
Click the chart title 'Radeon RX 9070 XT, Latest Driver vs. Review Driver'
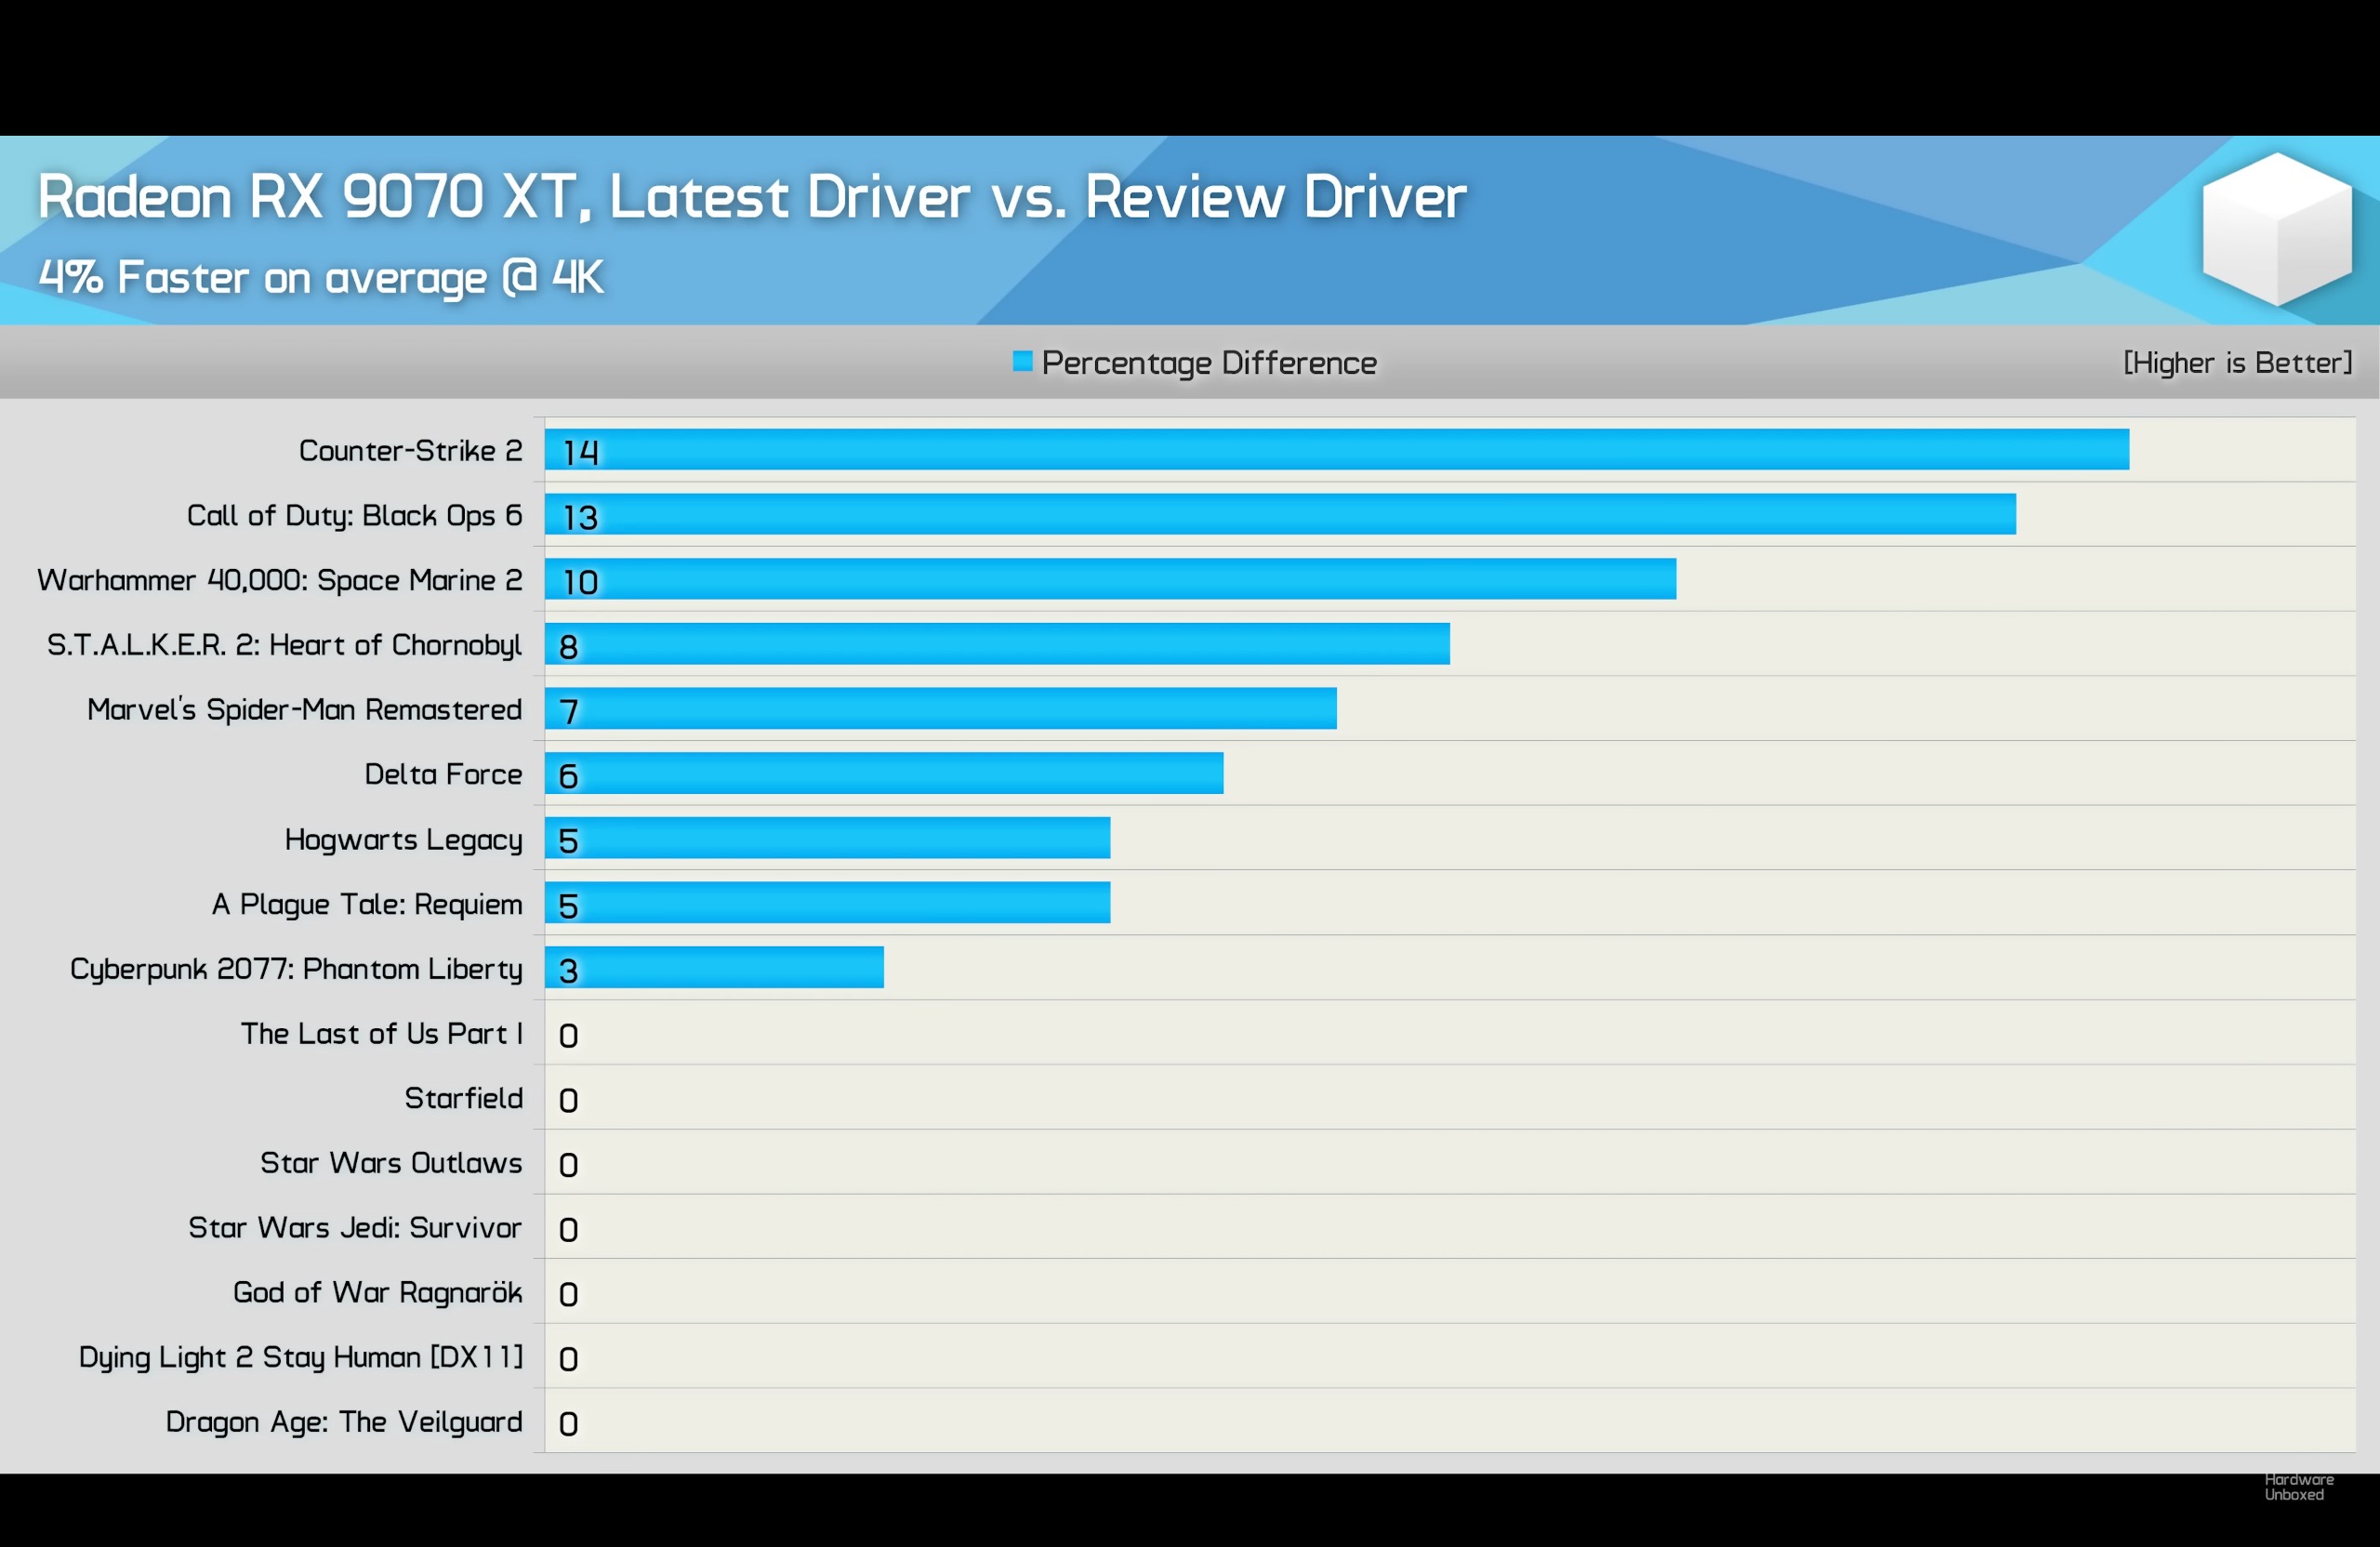tap(752, 196)
